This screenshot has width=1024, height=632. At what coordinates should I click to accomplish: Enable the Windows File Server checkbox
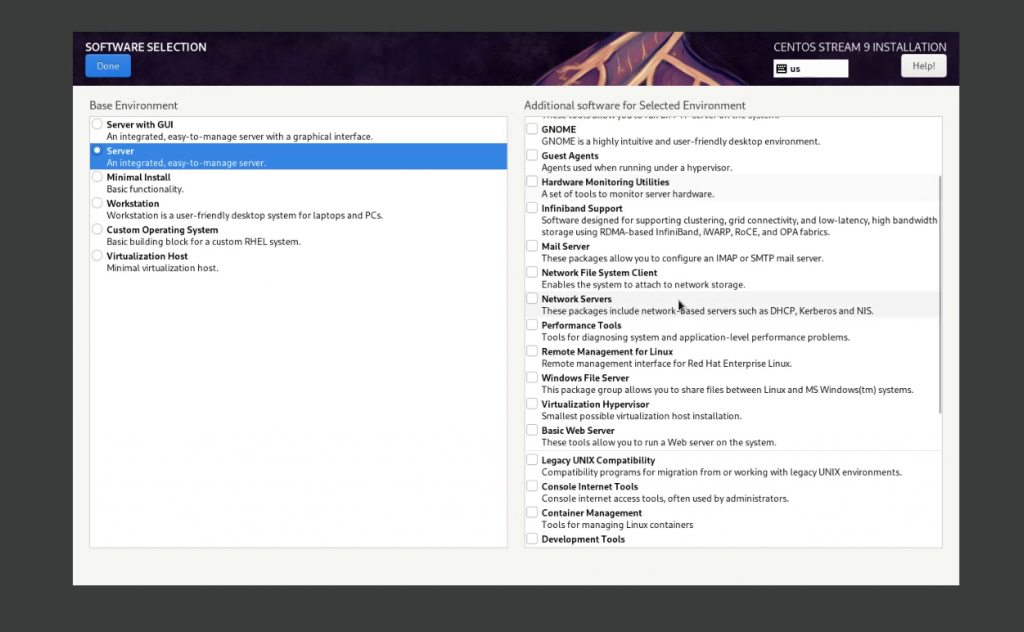tap(532, 377)
